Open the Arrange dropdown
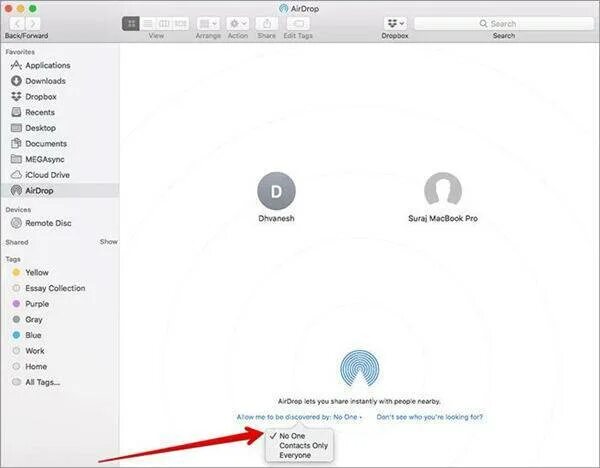 (x=208, y=24)
